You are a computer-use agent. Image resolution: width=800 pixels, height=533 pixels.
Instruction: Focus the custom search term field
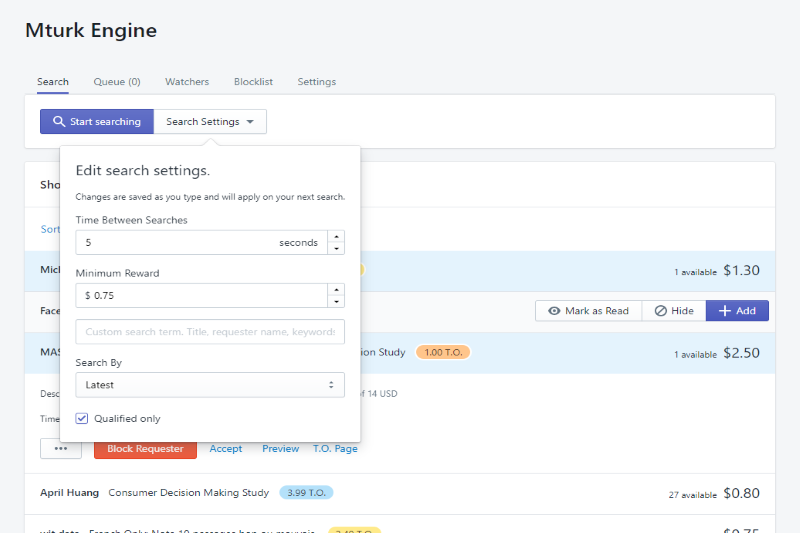coord(210,332)
